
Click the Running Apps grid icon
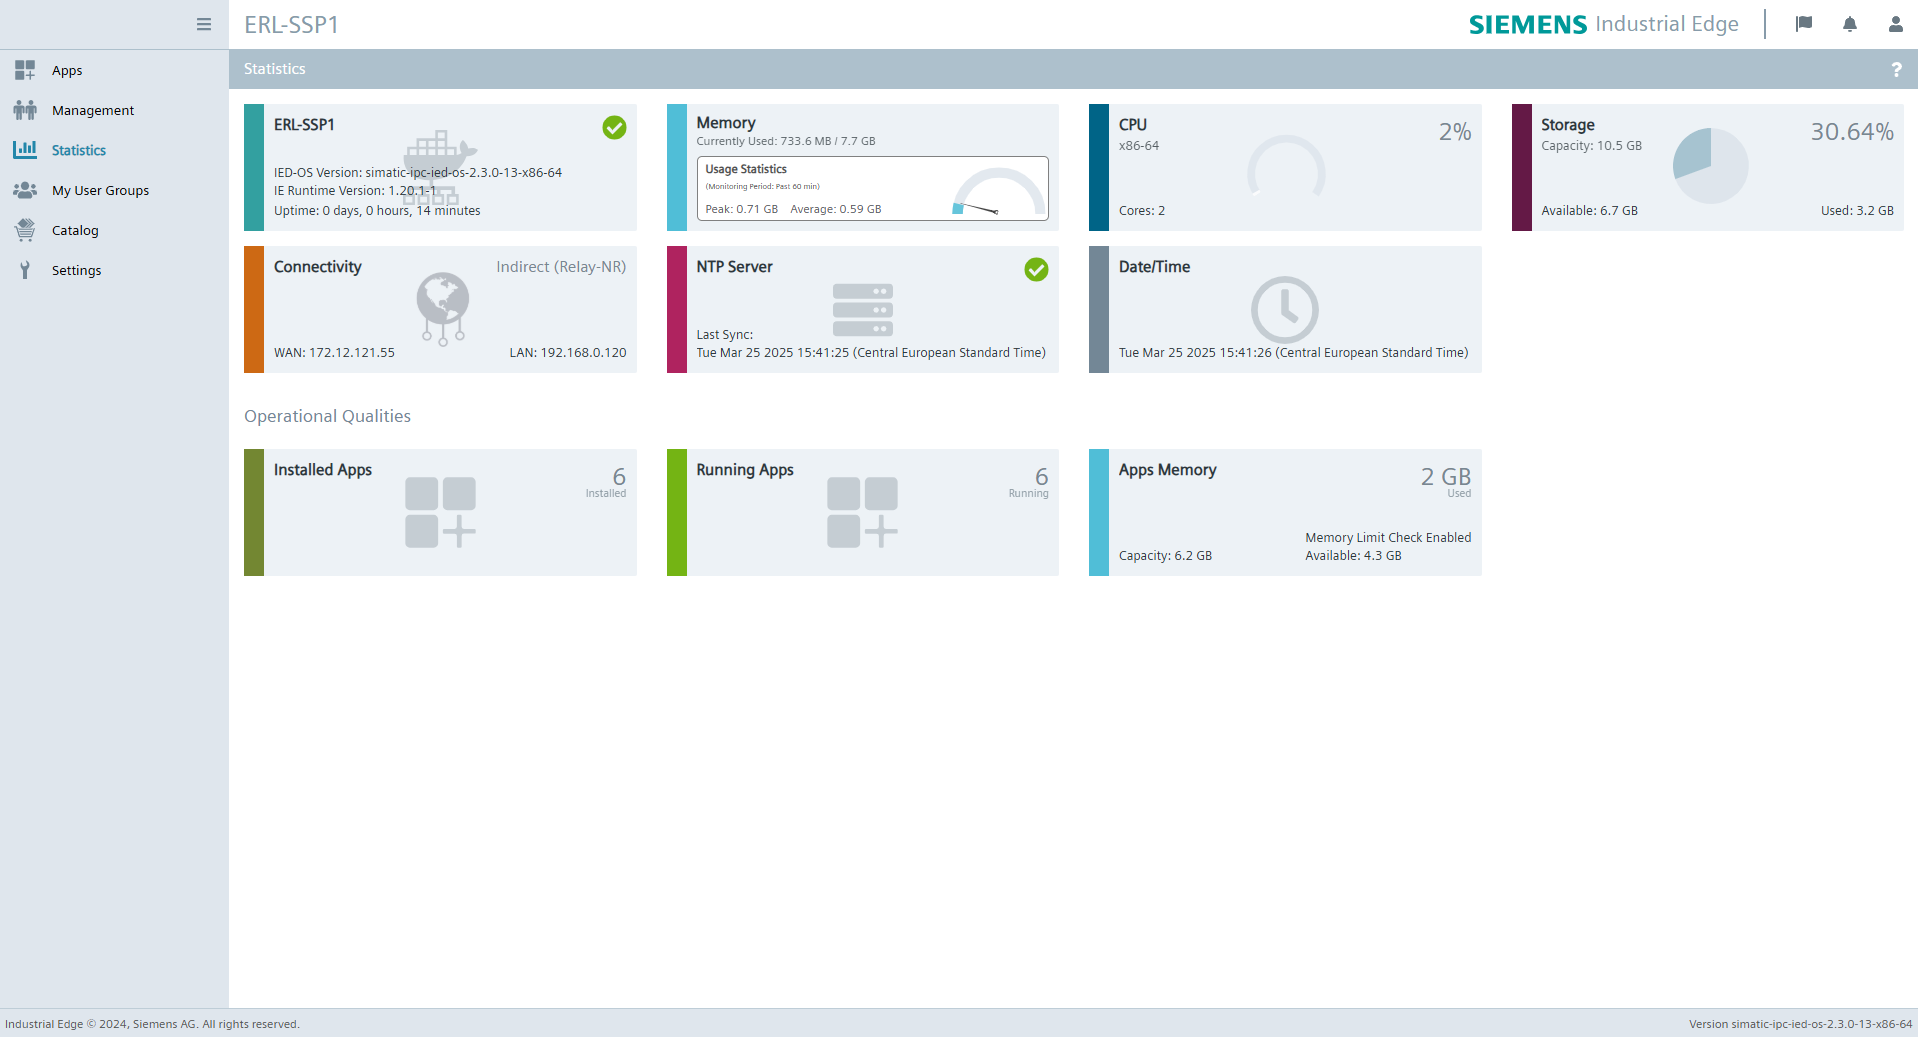[862, 512]
